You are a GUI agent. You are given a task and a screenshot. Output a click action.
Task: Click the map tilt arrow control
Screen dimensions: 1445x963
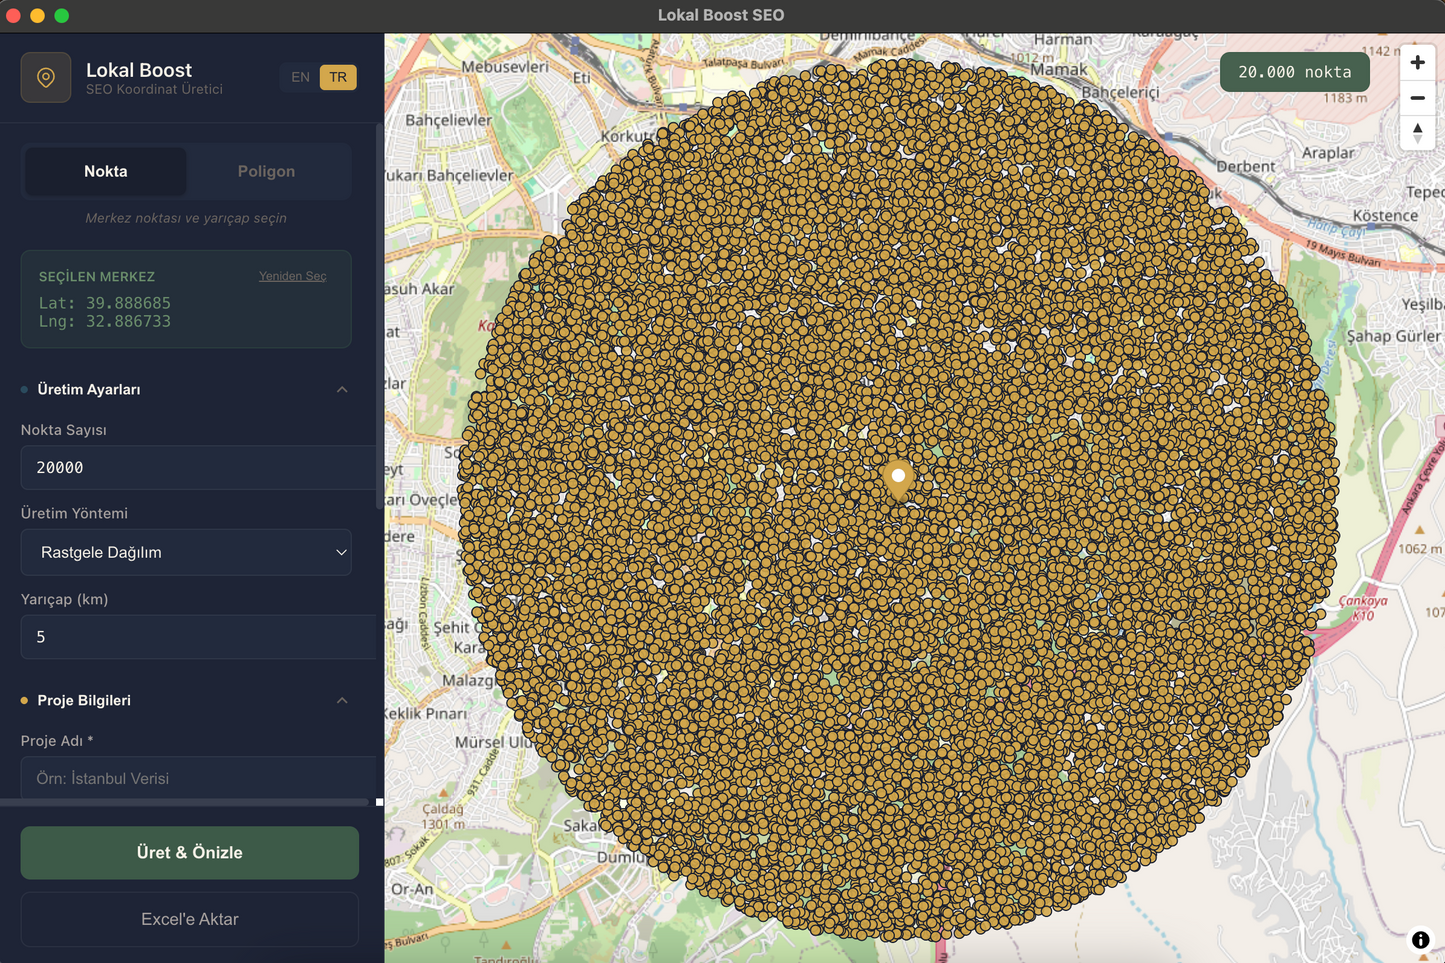click(1417, 131)
